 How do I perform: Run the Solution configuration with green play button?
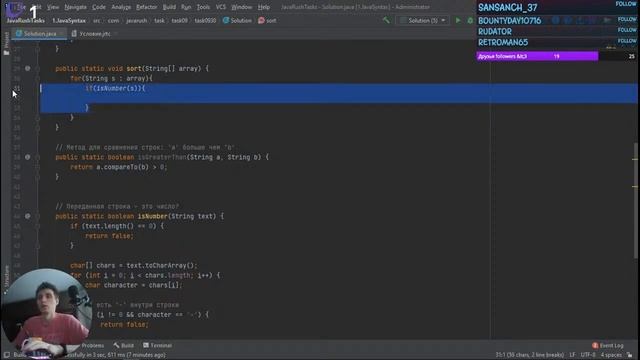(x=458, y=20)
